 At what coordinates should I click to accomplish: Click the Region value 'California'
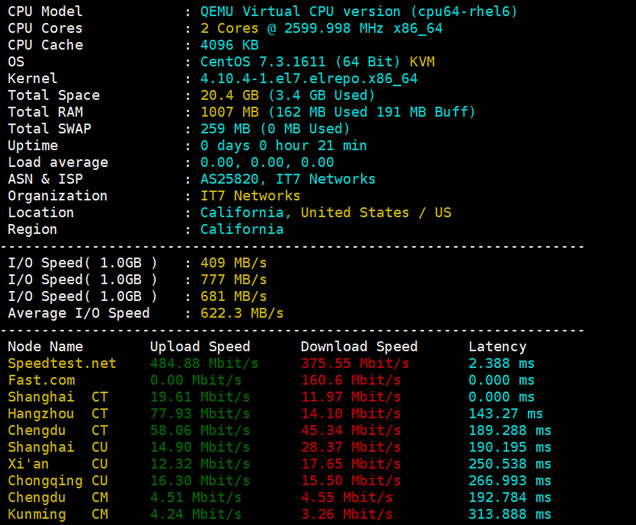click(x=242, y=229)
